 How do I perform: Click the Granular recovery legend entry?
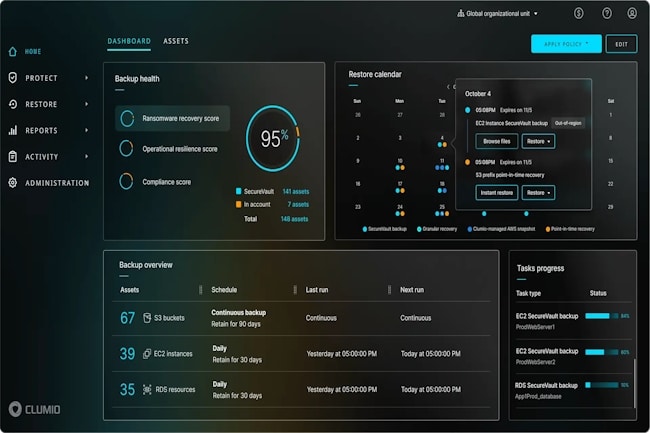(437, 229)
